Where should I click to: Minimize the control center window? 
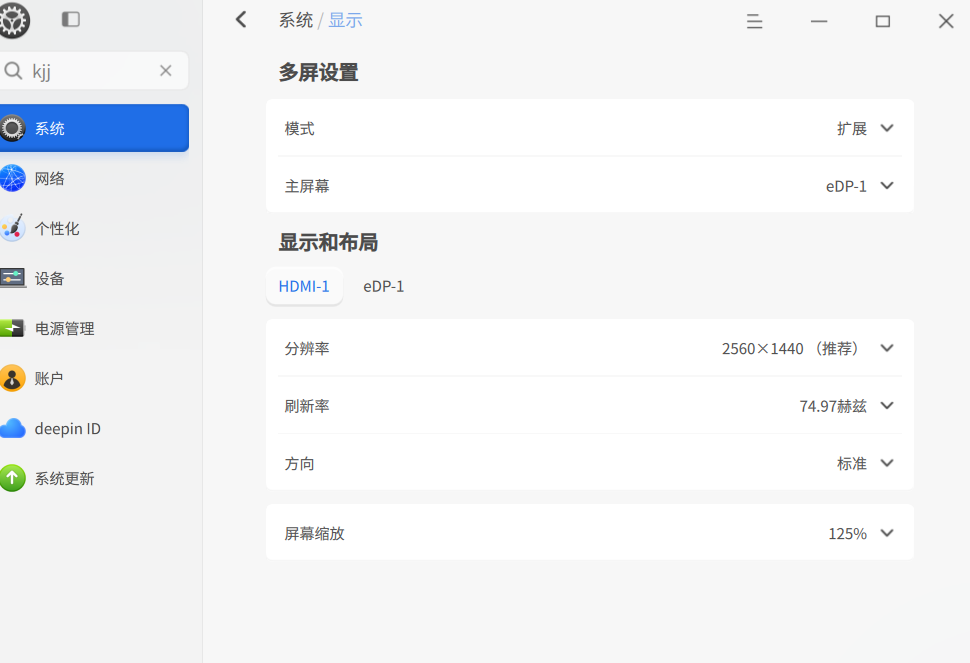click(819, 21)
